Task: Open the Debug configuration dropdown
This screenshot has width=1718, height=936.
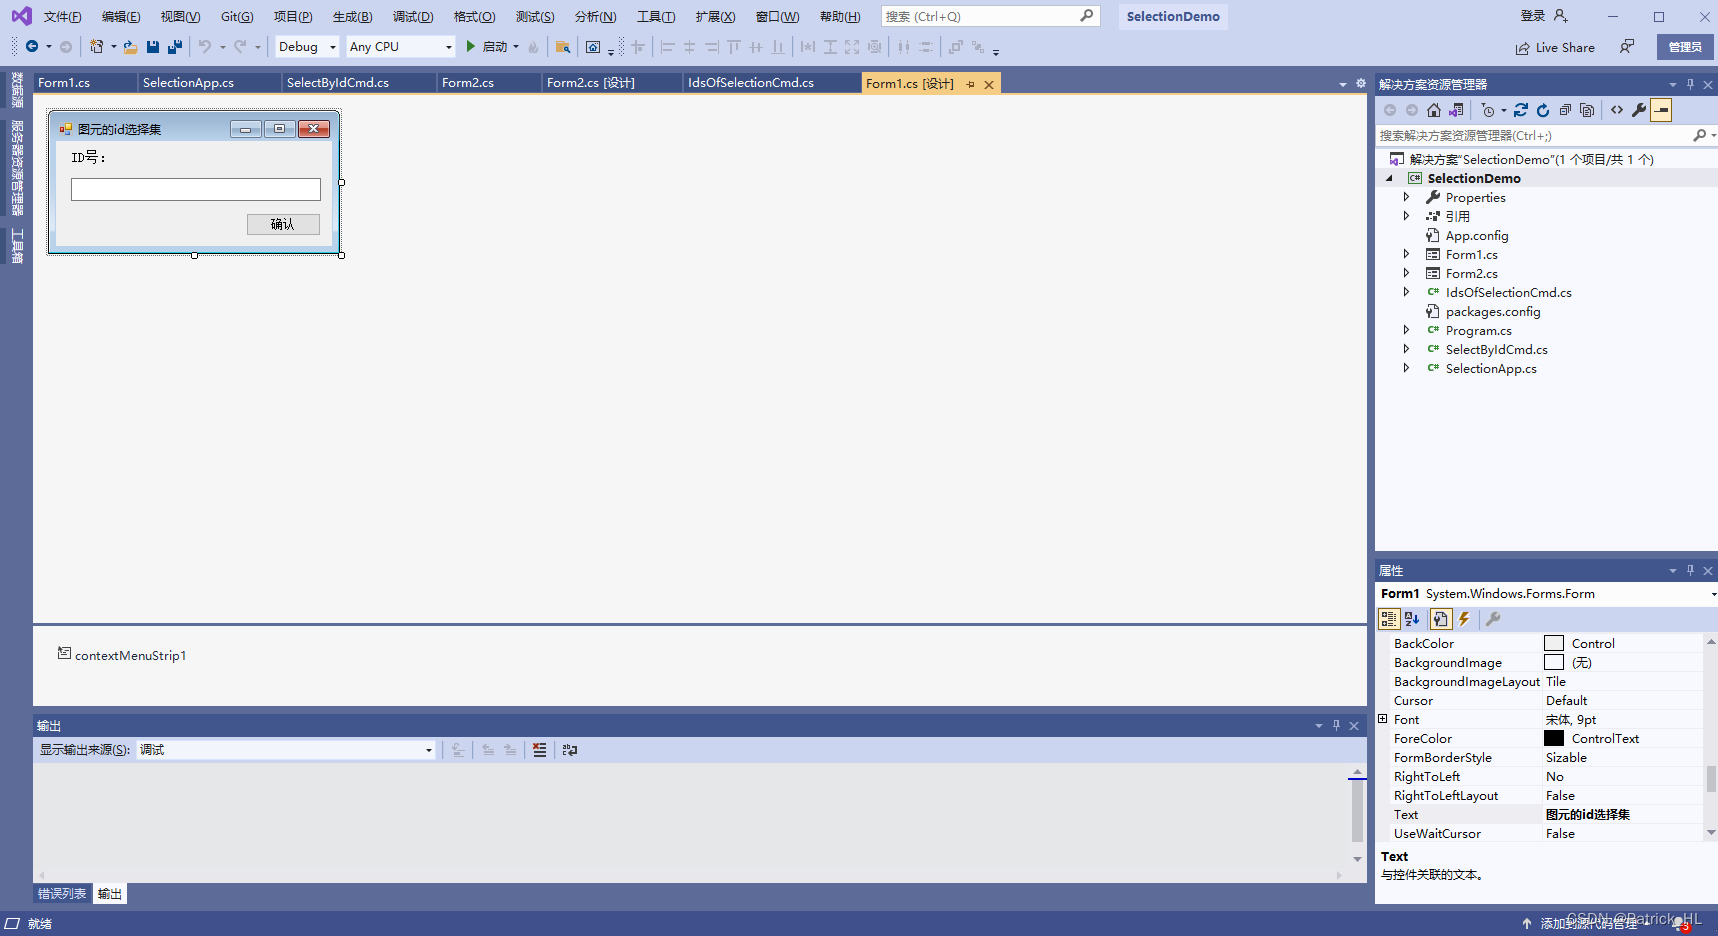Action: click(307, 47)
